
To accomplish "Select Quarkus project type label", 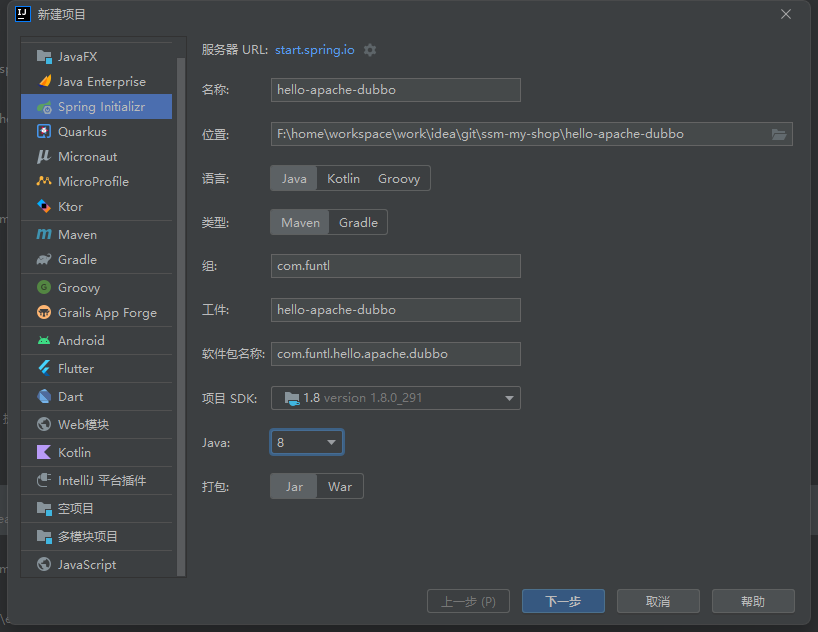I will (x=82, y=132).
